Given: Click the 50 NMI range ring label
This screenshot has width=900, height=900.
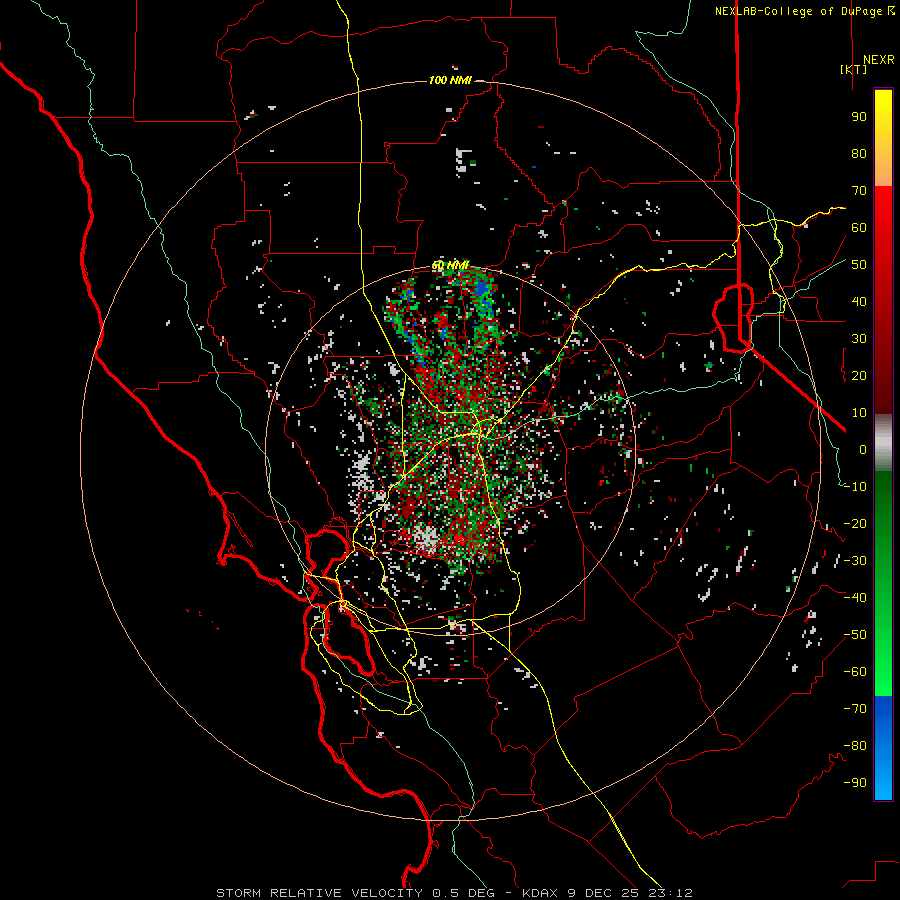Looking at the screenshot, I should coord(450,265).
